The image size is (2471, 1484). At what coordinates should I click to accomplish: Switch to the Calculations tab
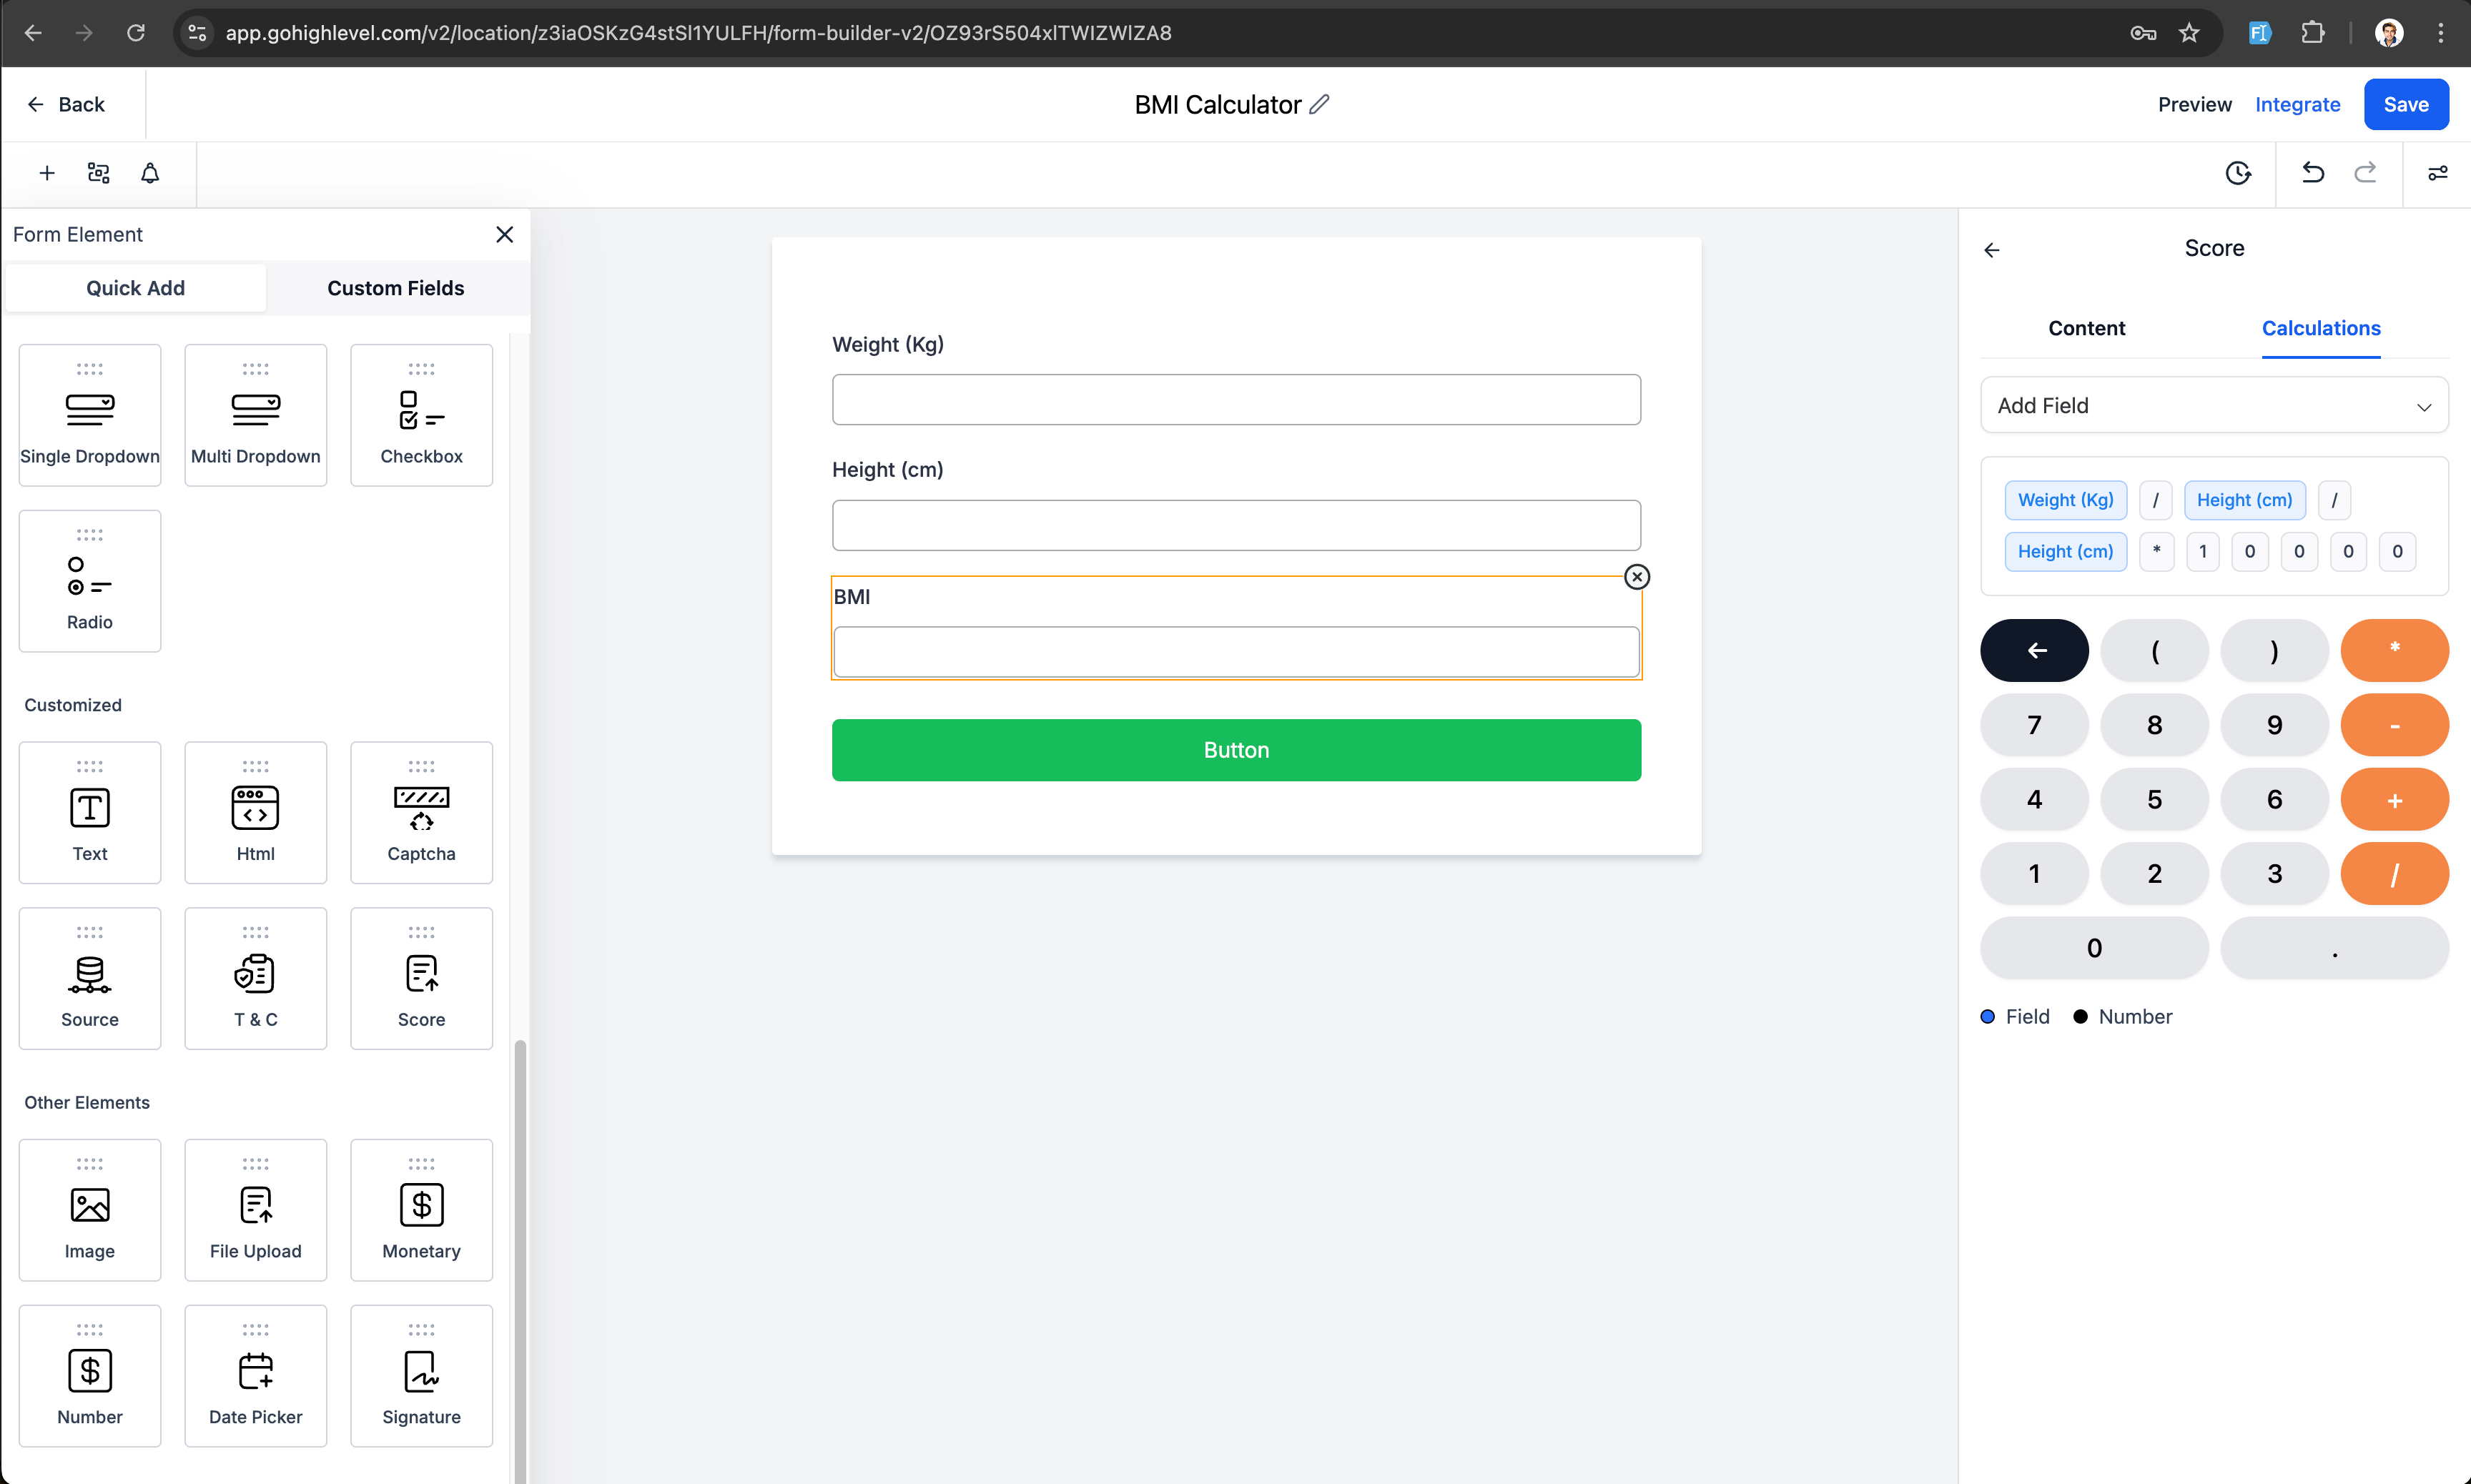point(2319,328)
